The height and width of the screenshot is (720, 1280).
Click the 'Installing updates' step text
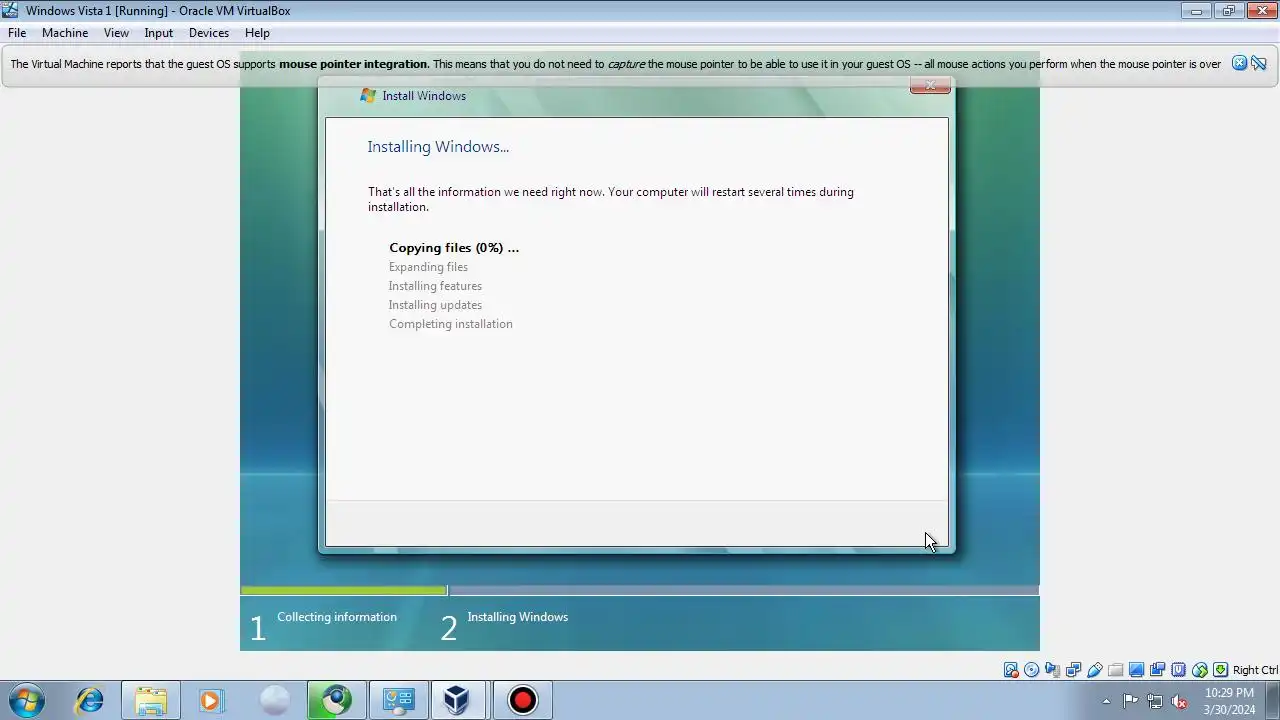click(435, 305)
